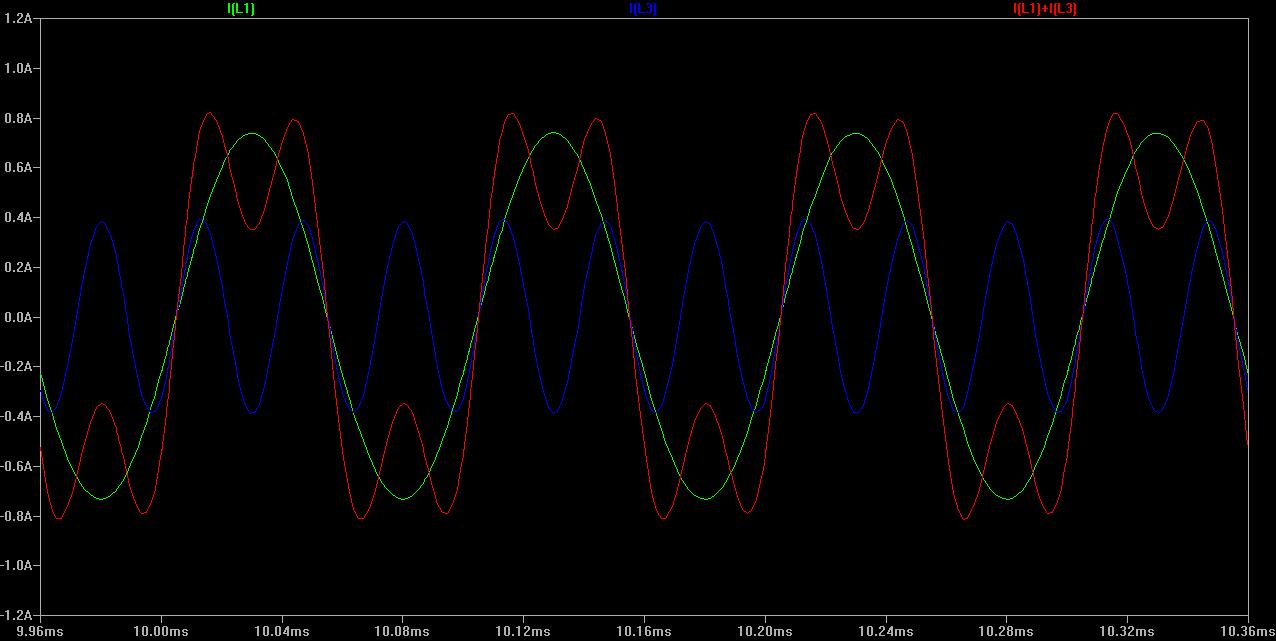This screenshot has width=1276, height=641.
Task: Click the -0.8A vertical axis label
Action: click(x=18, y=516)
